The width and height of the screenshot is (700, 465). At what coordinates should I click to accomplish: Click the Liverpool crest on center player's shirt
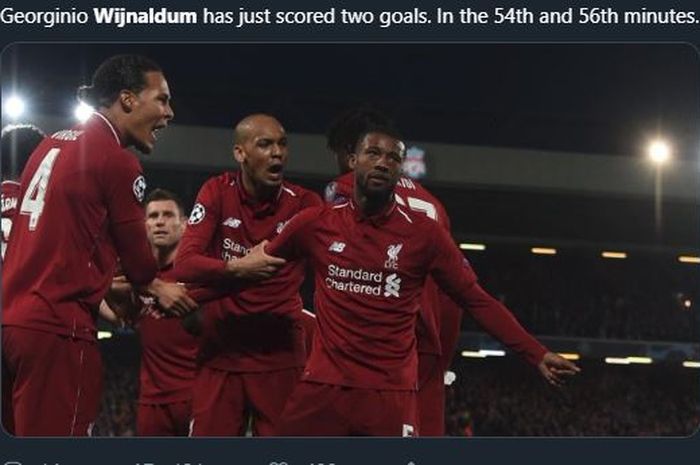[393, 255]
